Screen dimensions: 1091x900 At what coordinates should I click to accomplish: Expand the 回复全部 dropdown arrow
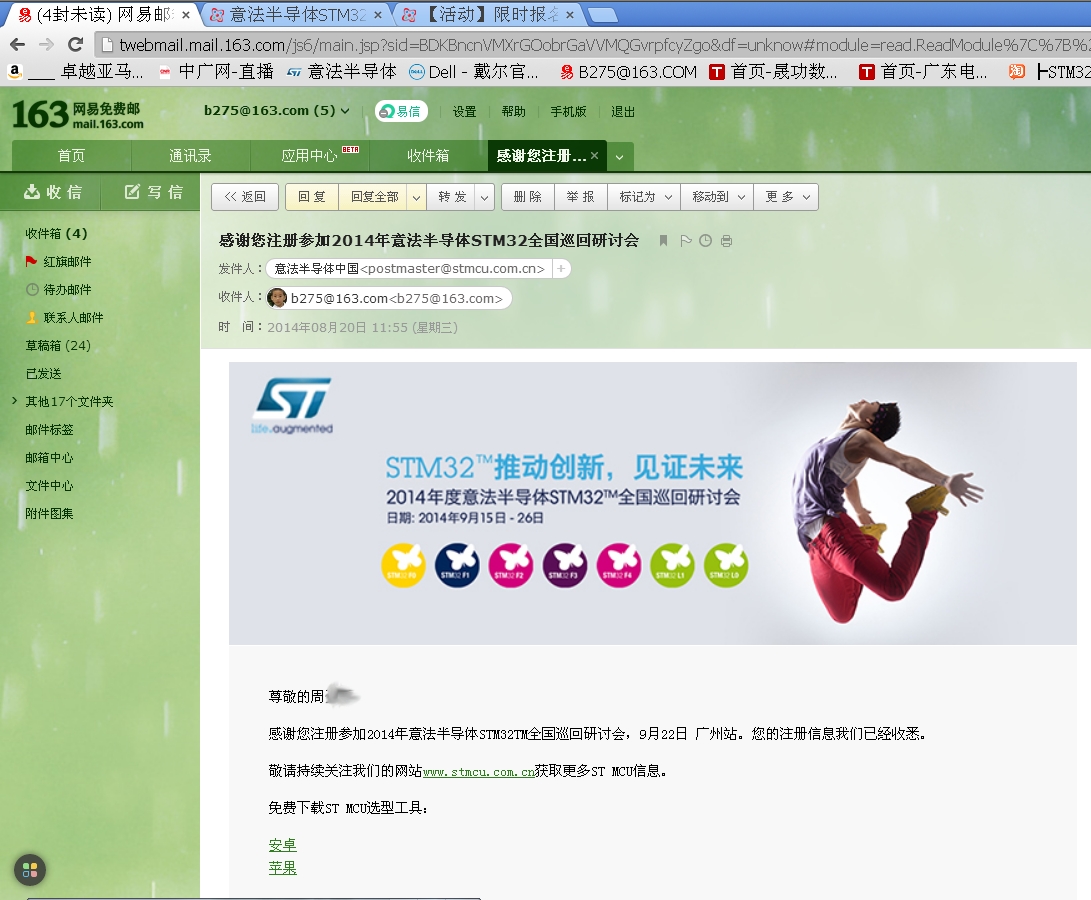[x=416, y=198]
